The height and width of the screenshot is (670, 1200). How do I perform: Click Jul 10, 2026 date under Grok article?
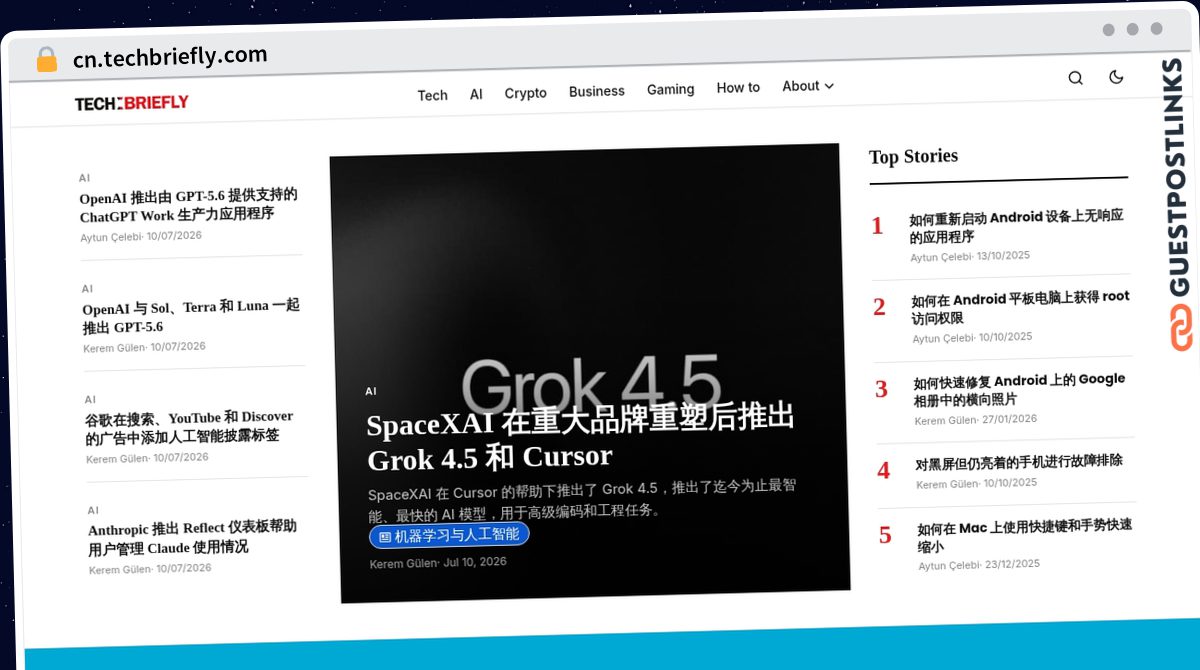[x=475, y=562]
